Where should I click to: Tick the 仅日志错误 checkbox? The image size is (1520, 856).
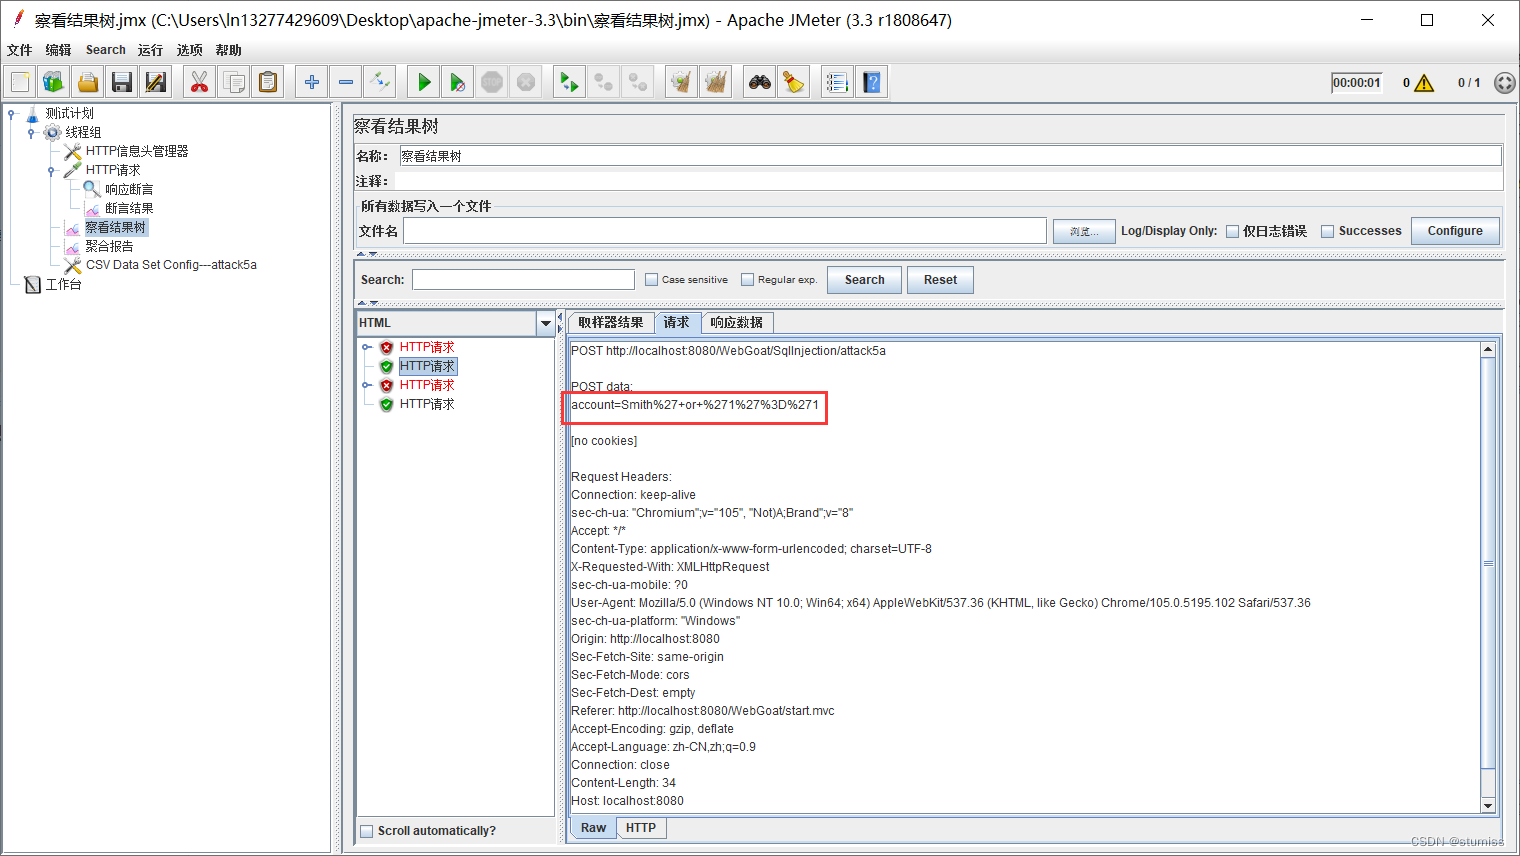coord(1233,231)
